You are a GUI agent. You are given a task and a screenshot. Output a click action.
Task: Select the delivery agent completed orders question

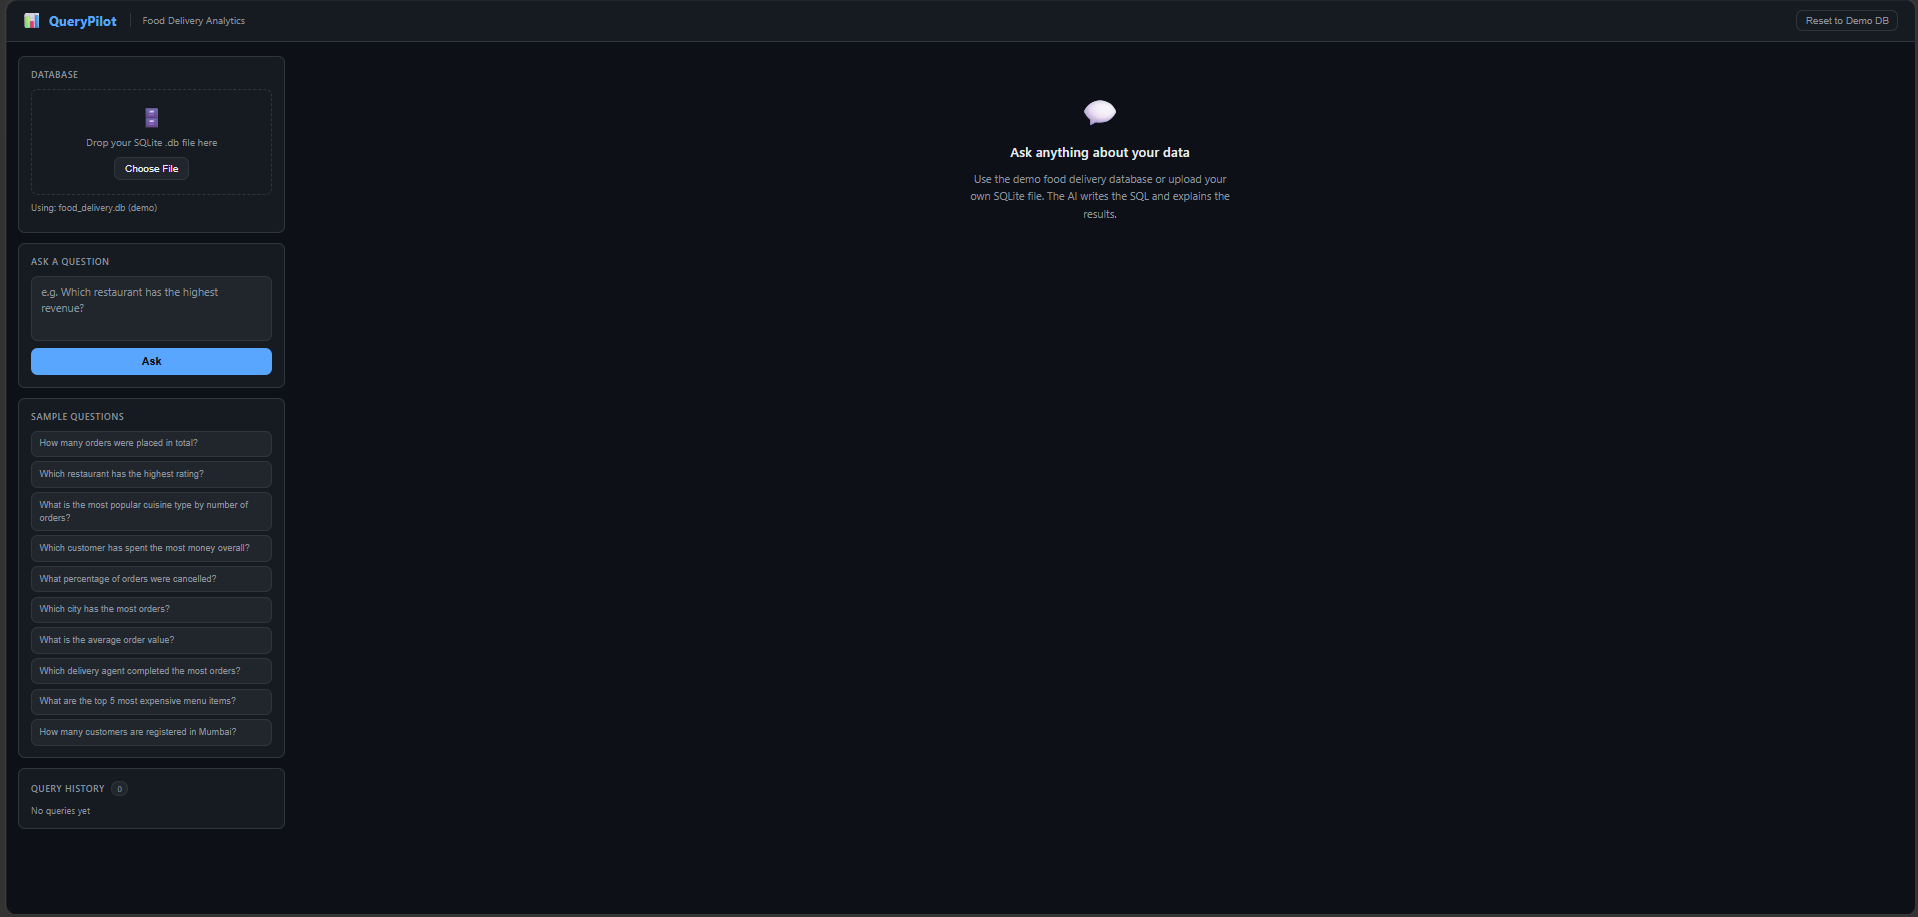151,671
